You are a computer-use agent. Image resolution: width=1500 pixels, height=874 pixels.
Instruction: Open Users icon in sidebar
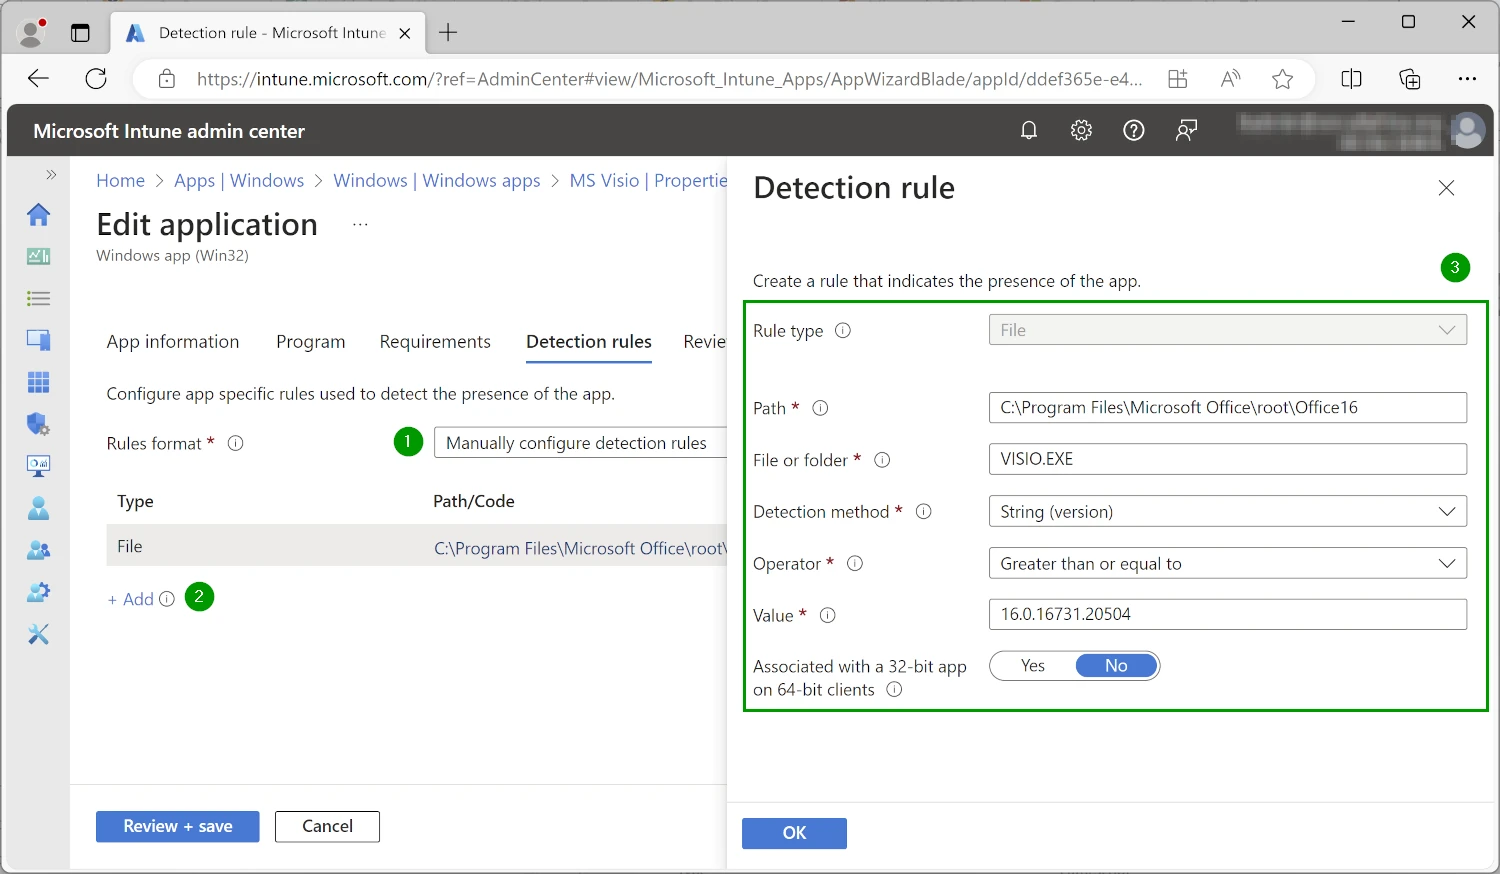coord(38,508)
